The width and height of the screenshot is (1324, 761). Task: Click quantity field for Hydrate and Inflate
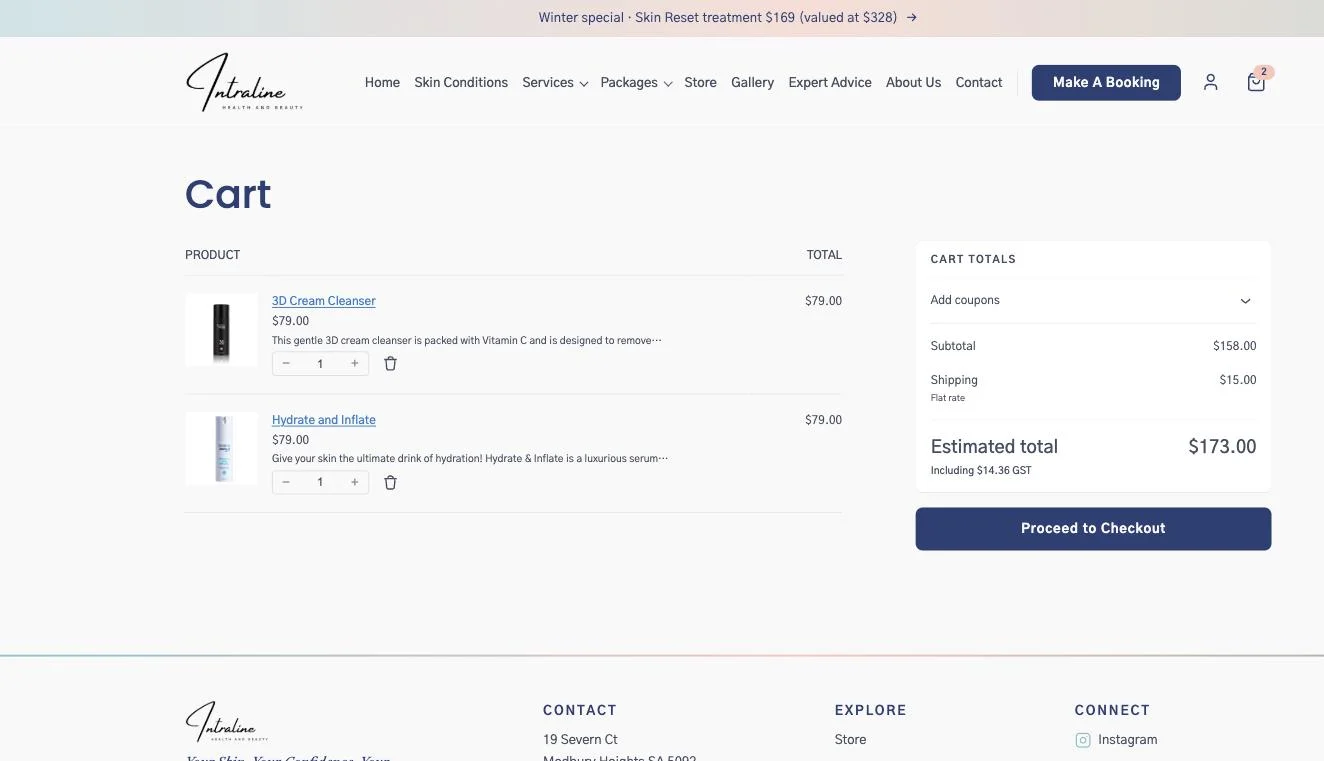coord(320,483)
